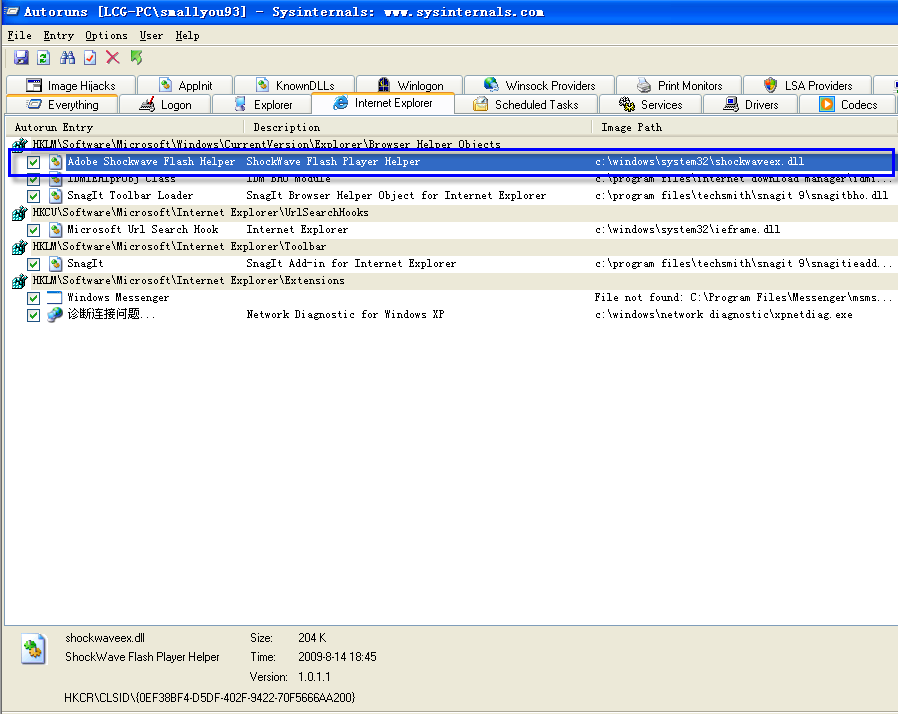Click the Save toolbar icon
The width and height of the screenshot is (898, 714).
coord(21,57)
